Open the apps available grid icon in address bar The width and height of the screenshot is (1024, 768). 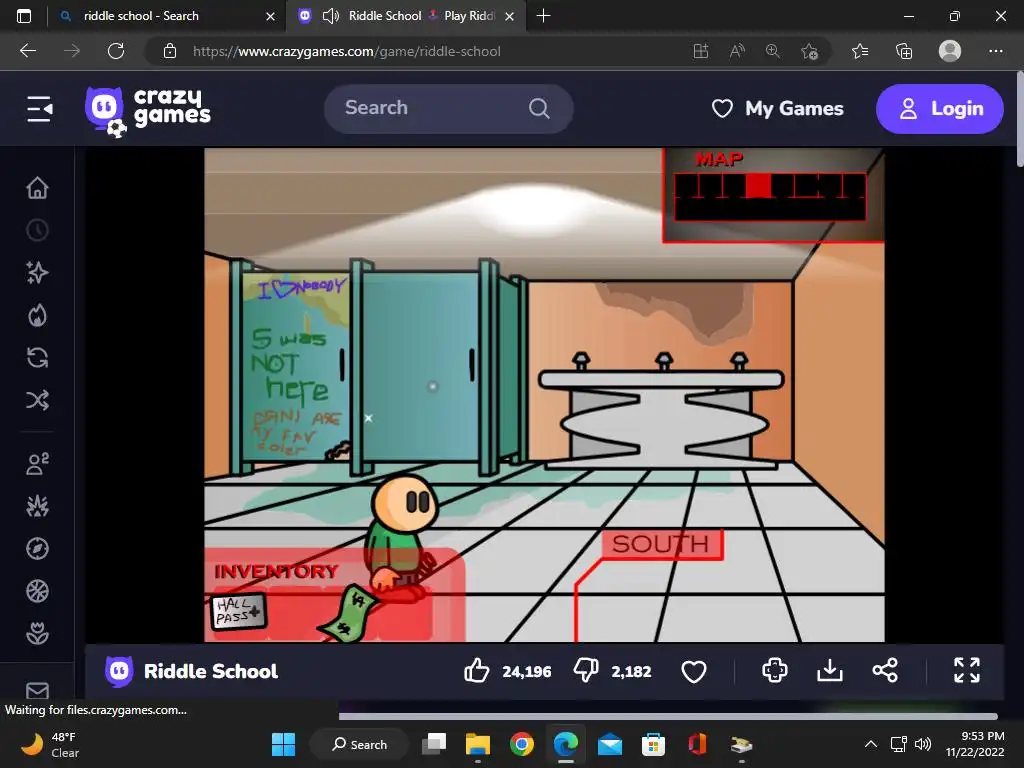tap(701, 51)
